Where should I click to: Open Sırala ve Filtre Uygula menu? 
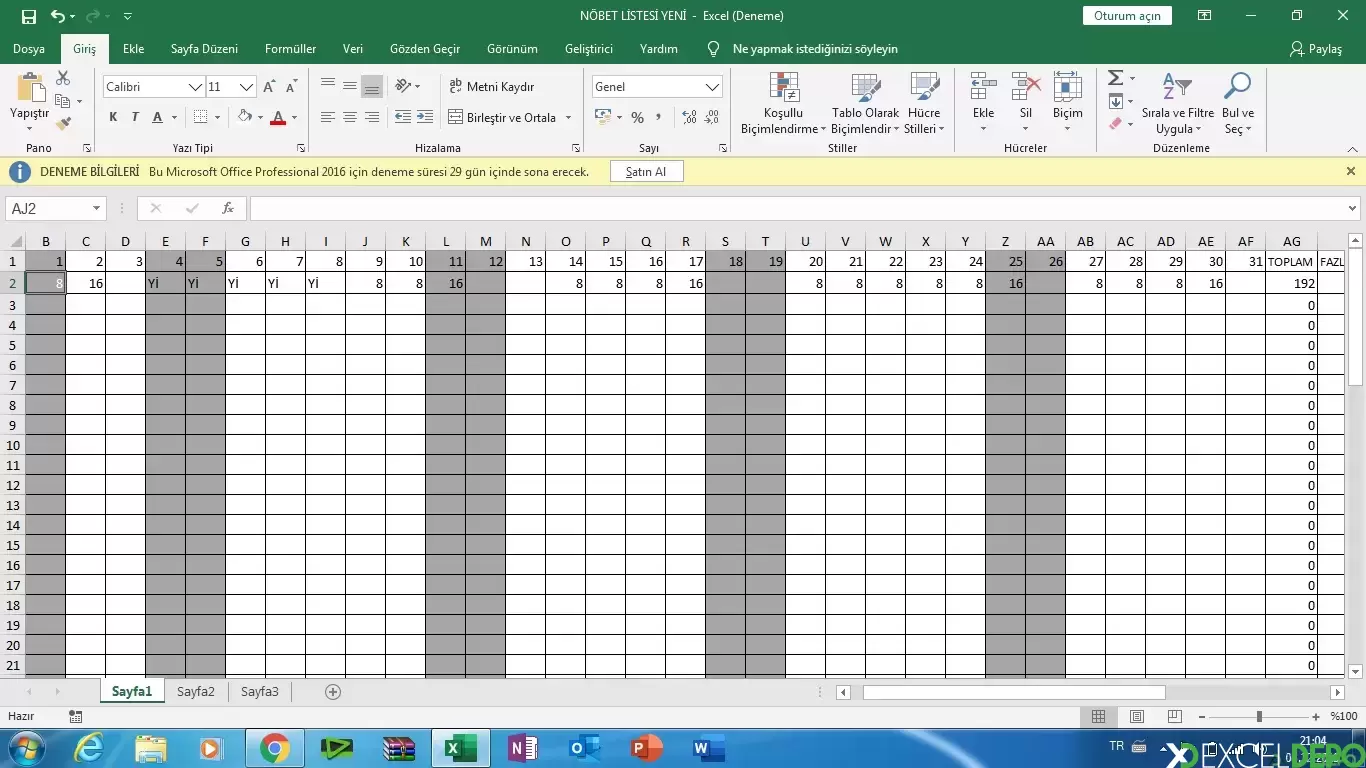tap(1178, 103)
